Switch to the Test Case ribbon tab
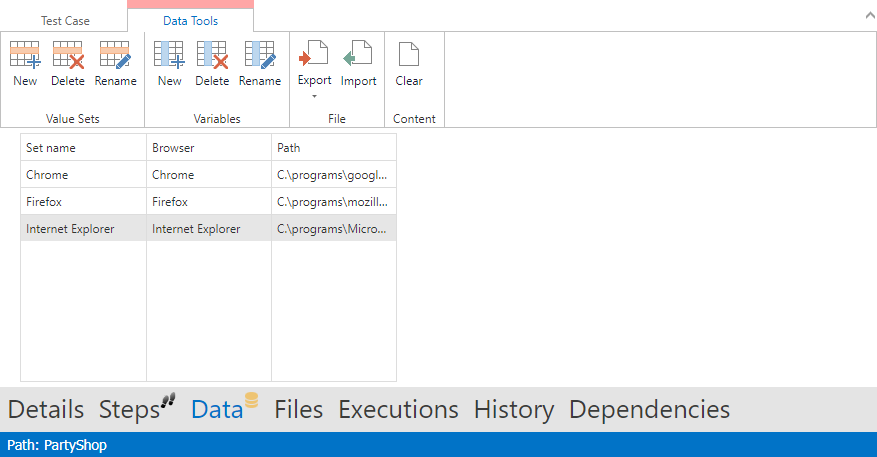Viewport: 877px width, 457px height. tap(65, 21)
